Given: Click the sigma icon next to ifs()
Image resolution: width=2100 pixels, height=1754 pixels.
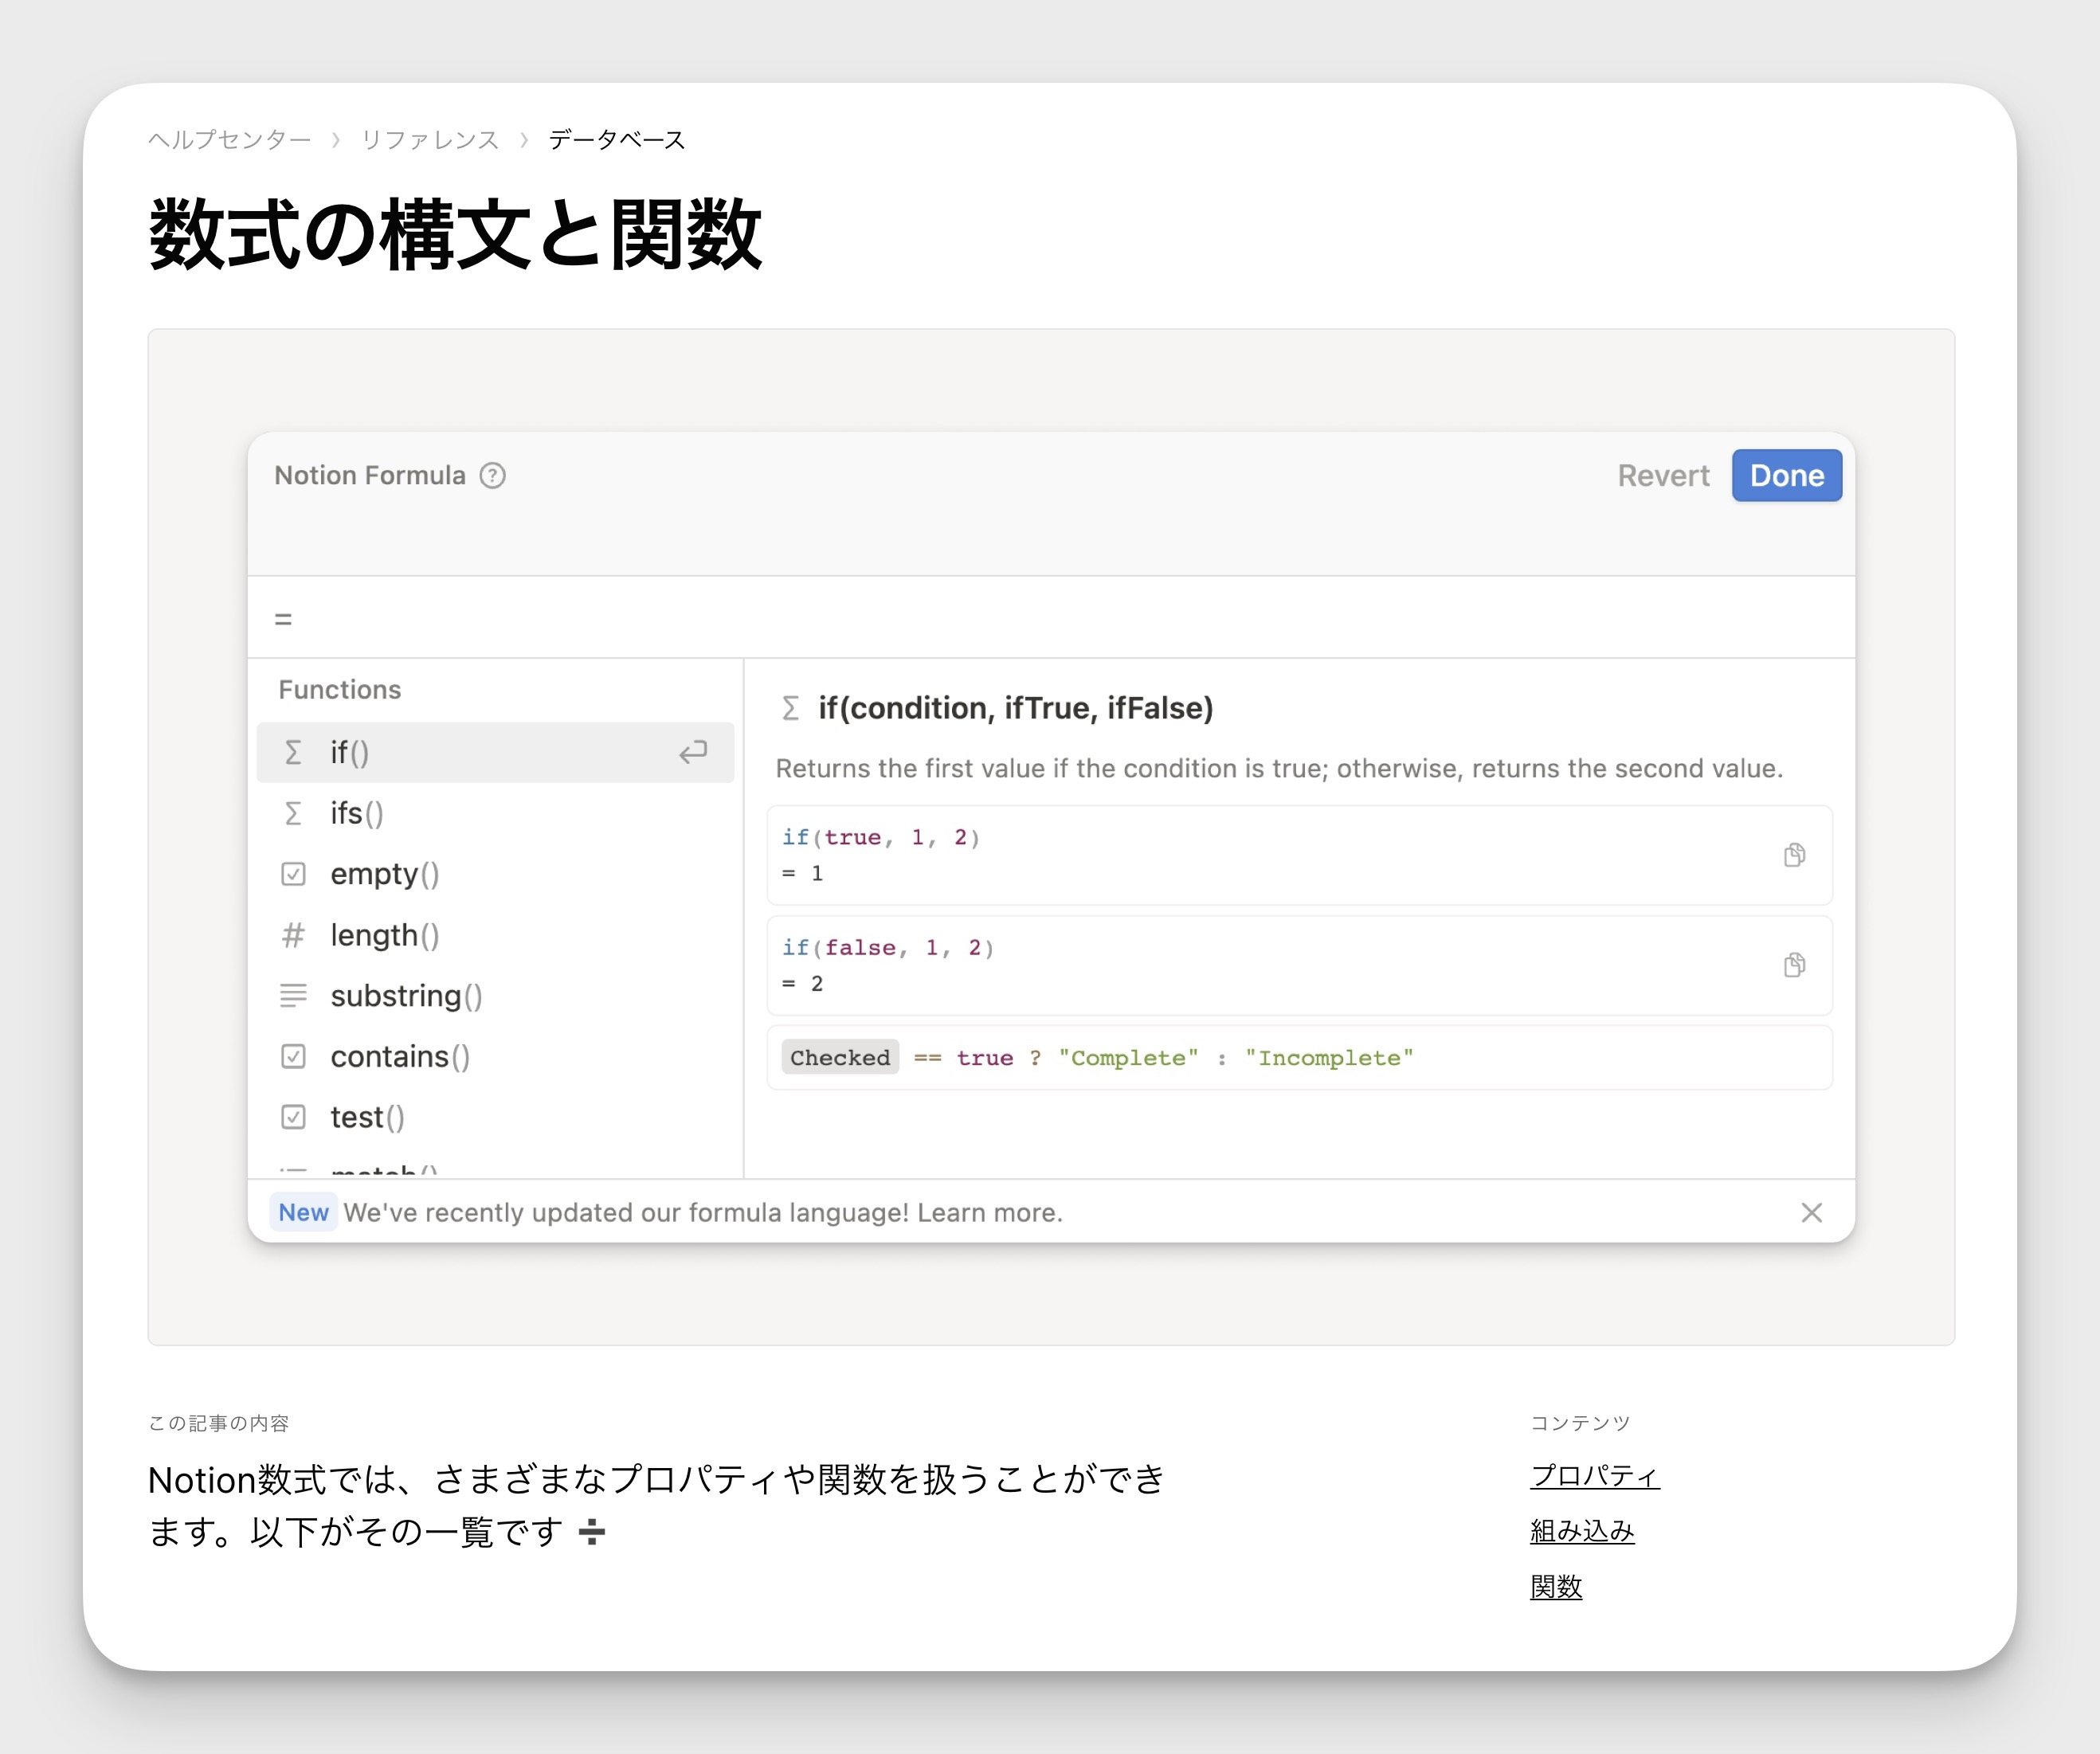Looking at the screenshot, I should coord(292,813).
